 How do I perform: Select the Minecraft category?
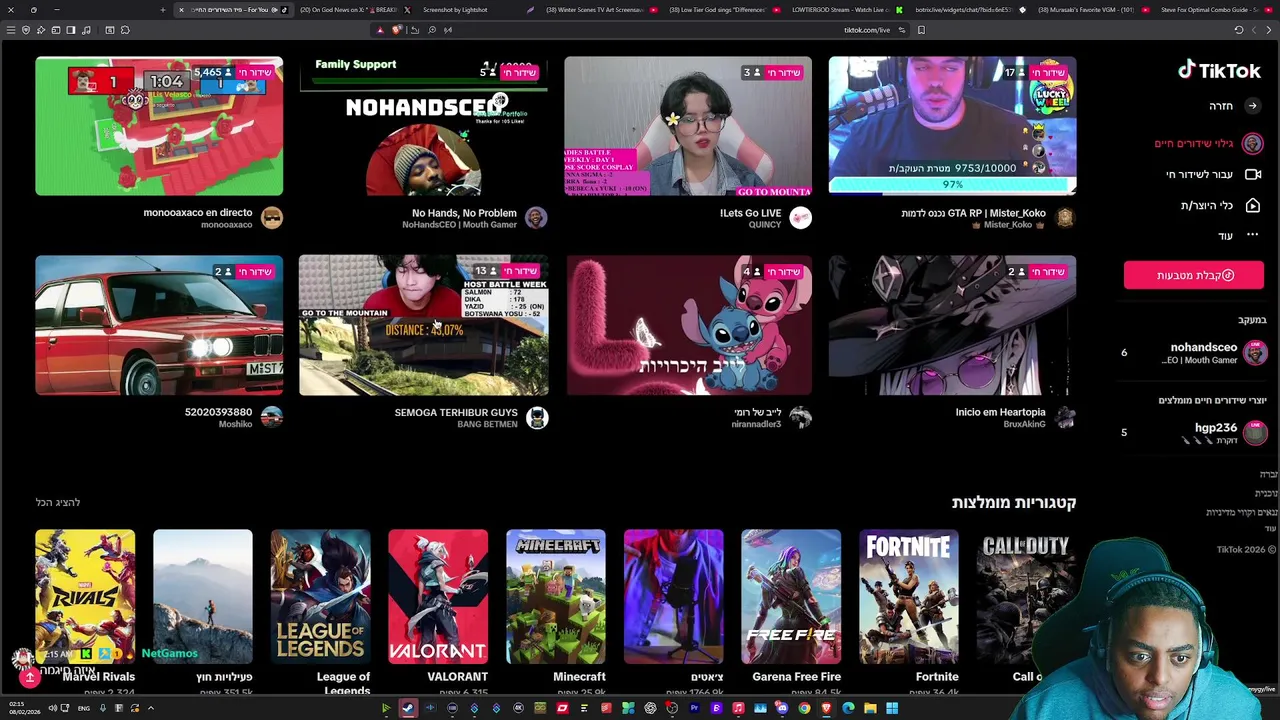pos(555,597)
